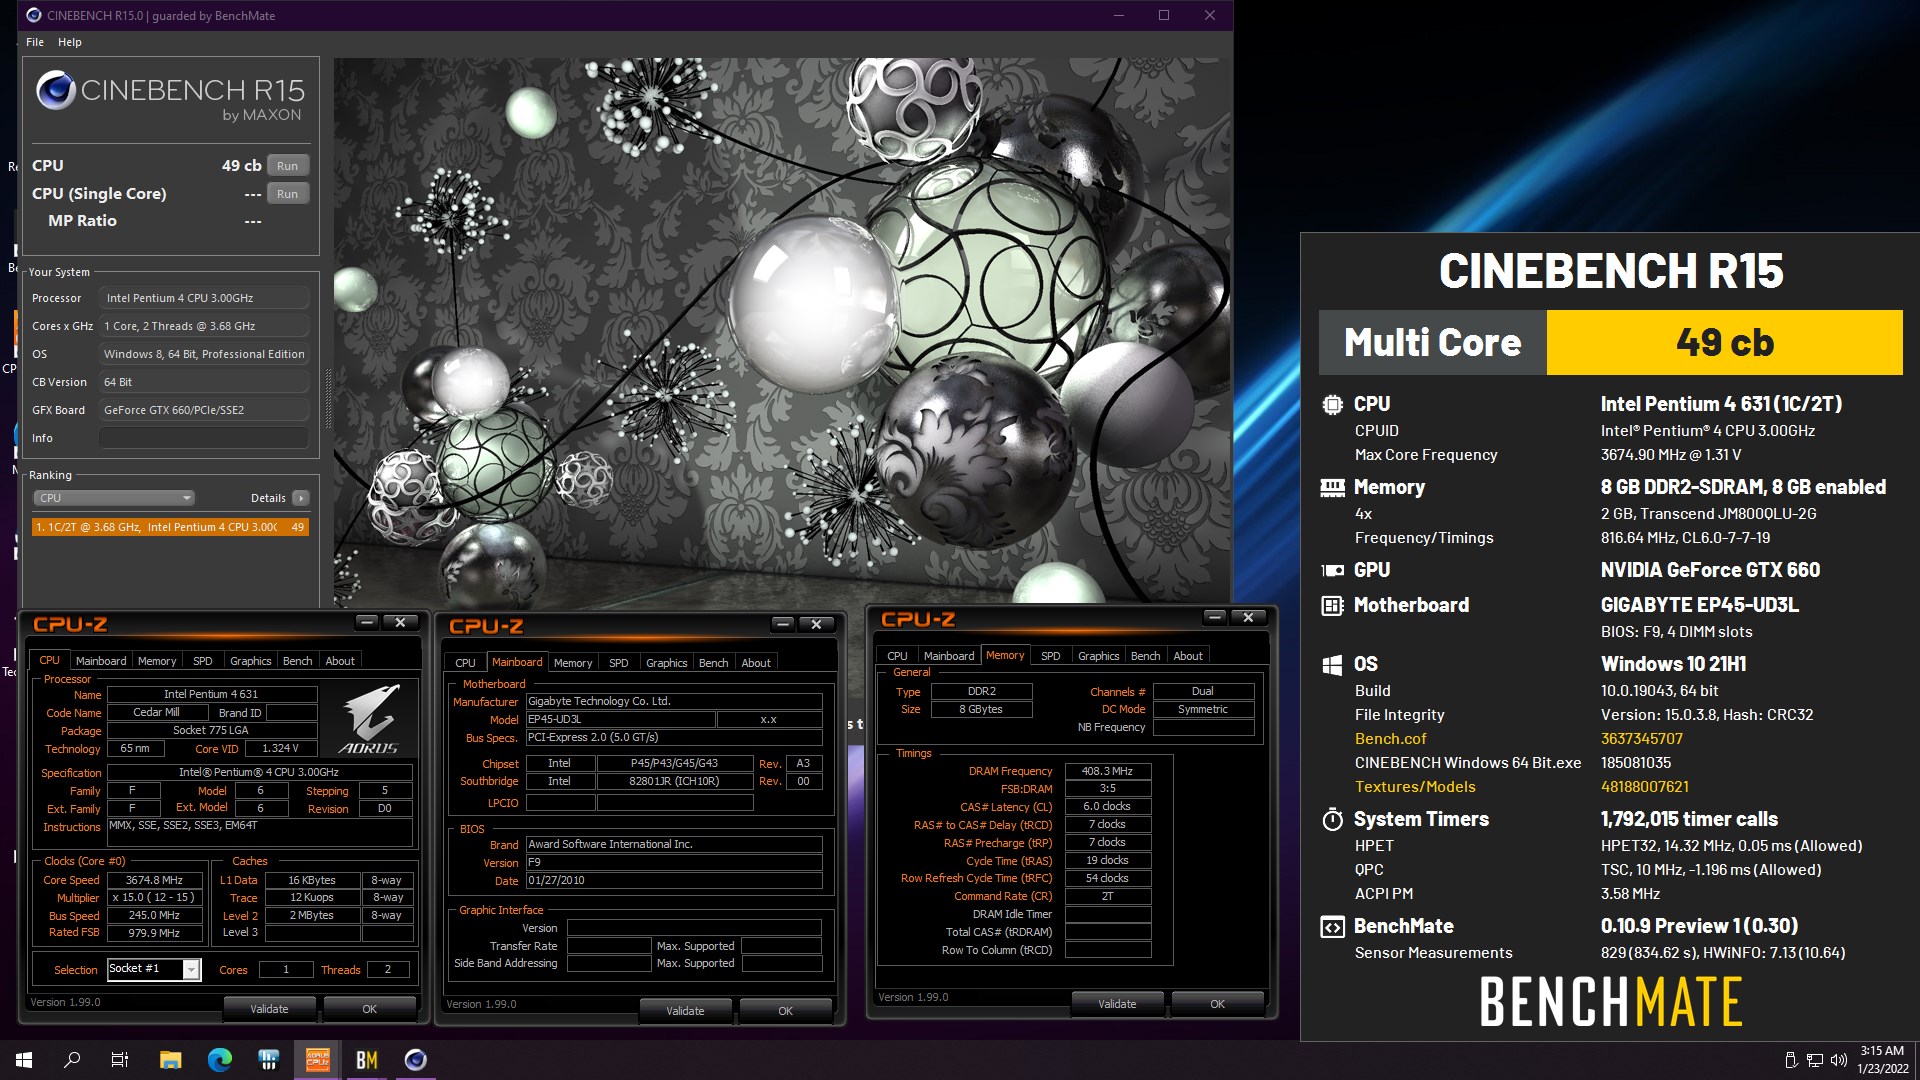Viewport: 1920px width, 1080px height.
Task: Click OK in the CPU-Z Memory window
Action: [1217, 1004]
